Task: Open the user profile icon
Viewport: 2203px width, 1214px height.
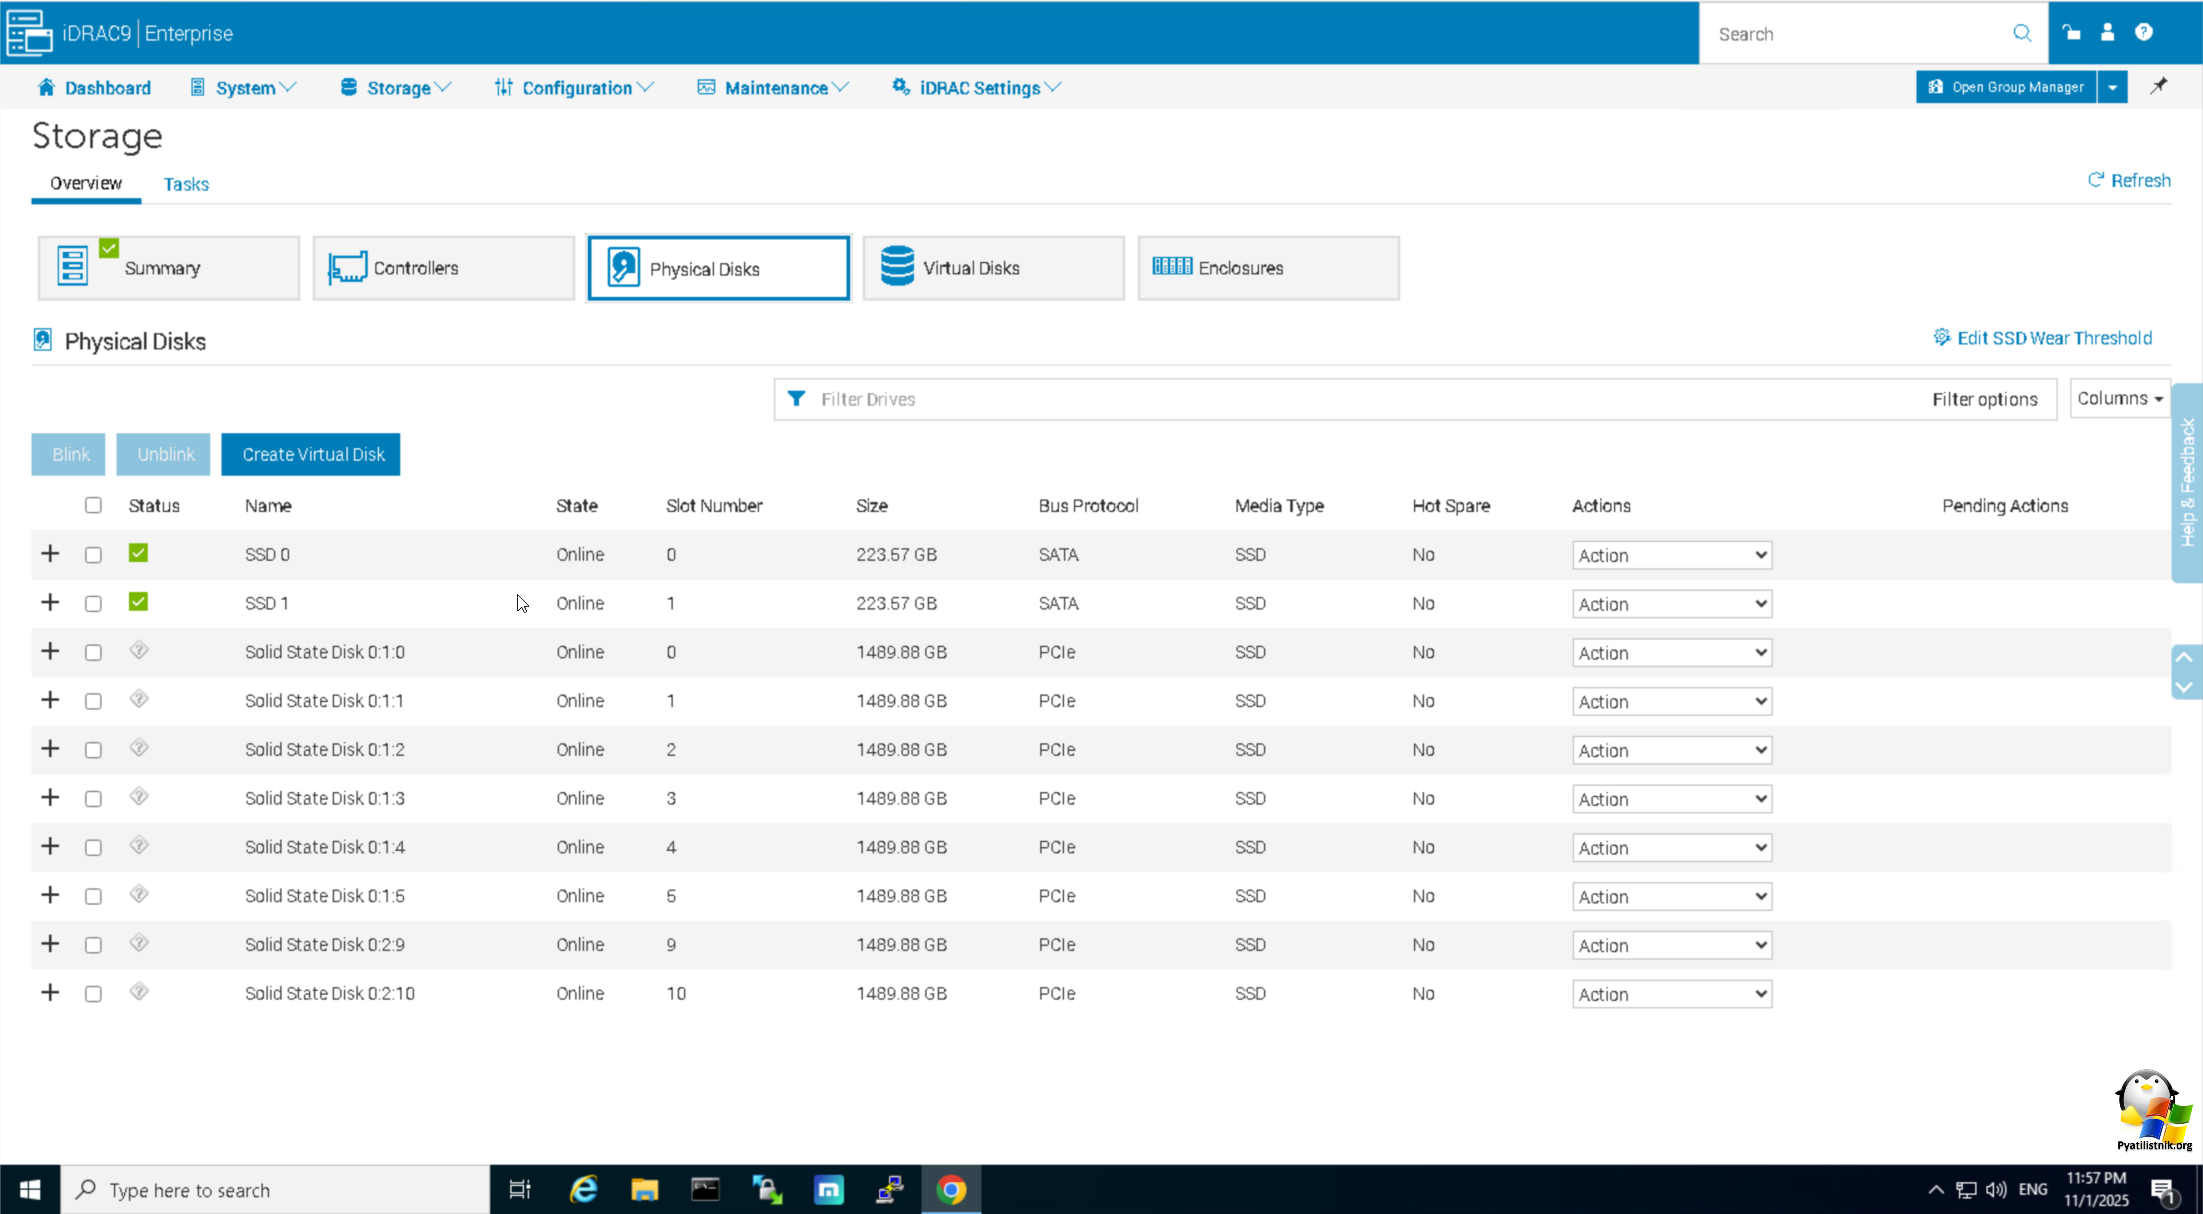Action: coord(2107,33)
